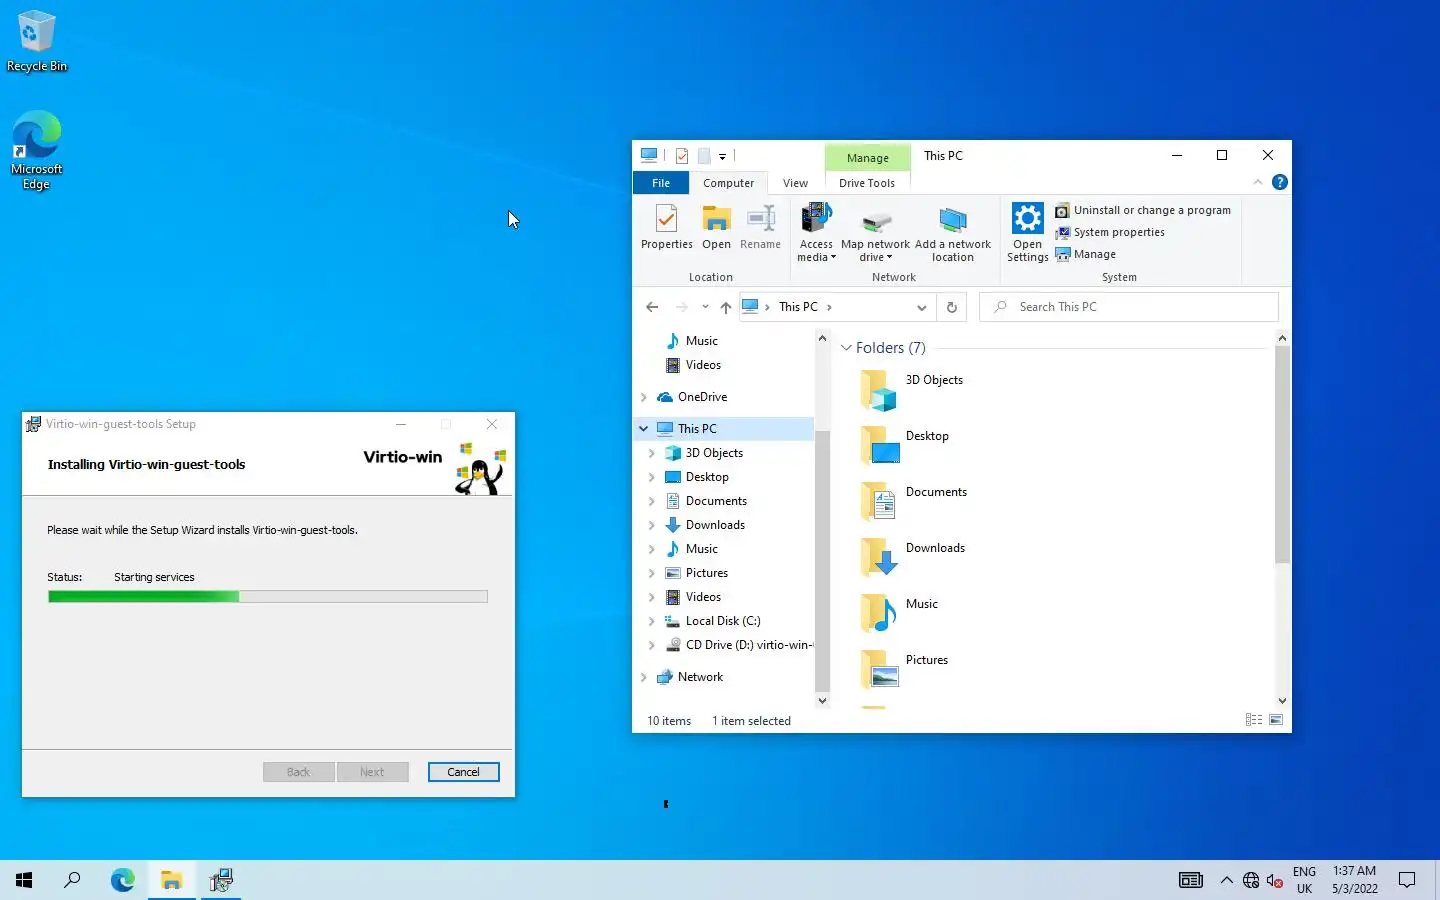Open the Windows Start menu
Screen dimensions: 1440x900
[x=24, y=880]
